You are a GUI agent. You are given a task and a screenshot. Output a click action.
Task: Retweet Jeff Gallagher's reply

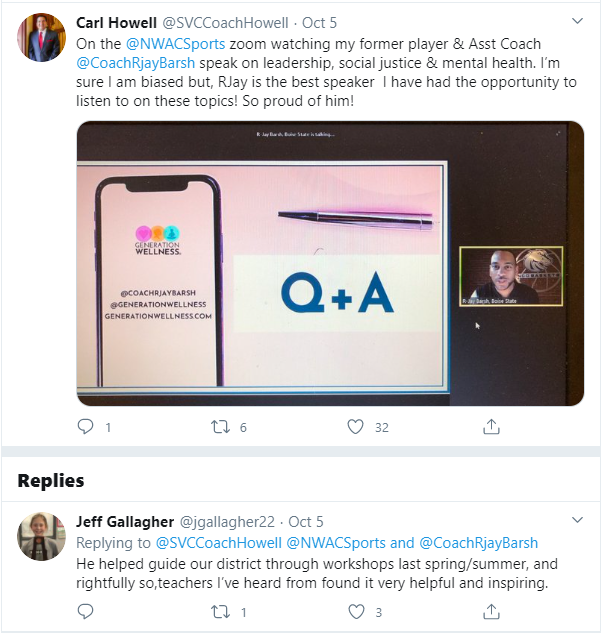tap(220, 612)
